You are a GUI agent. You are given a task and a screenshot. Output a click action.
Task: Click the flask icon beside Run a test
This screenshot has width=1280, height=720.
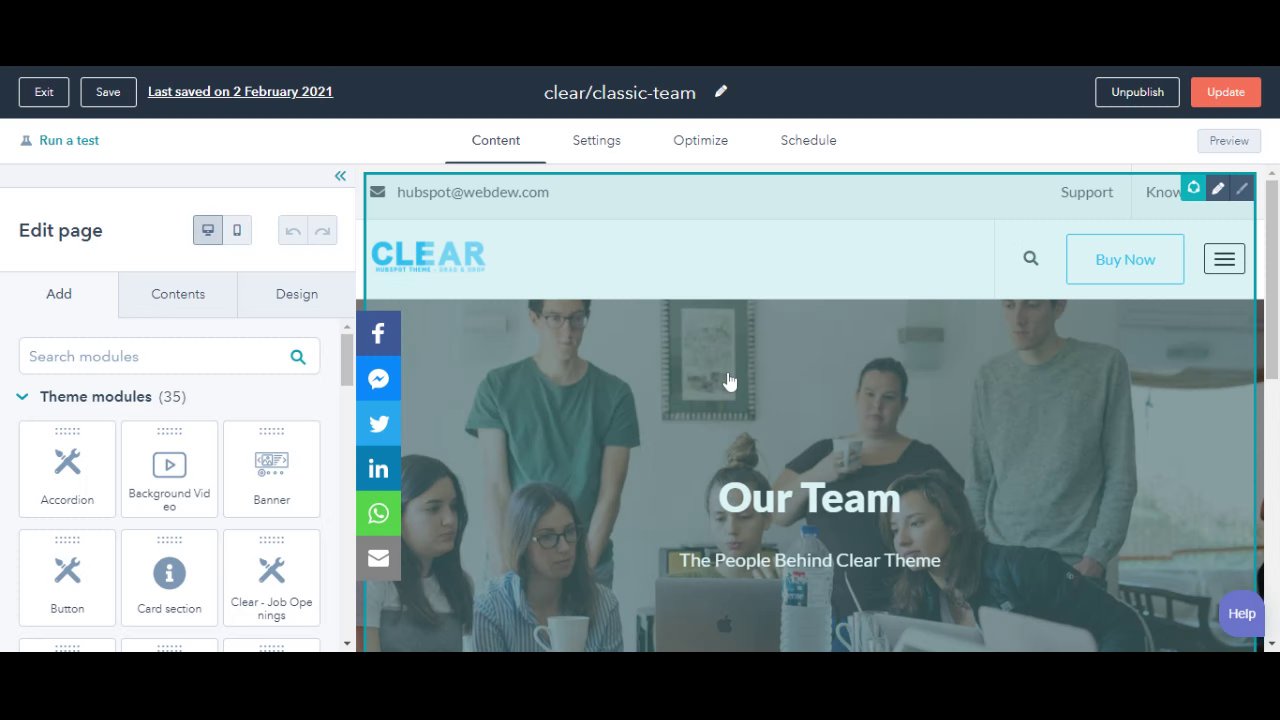point(26,141)
